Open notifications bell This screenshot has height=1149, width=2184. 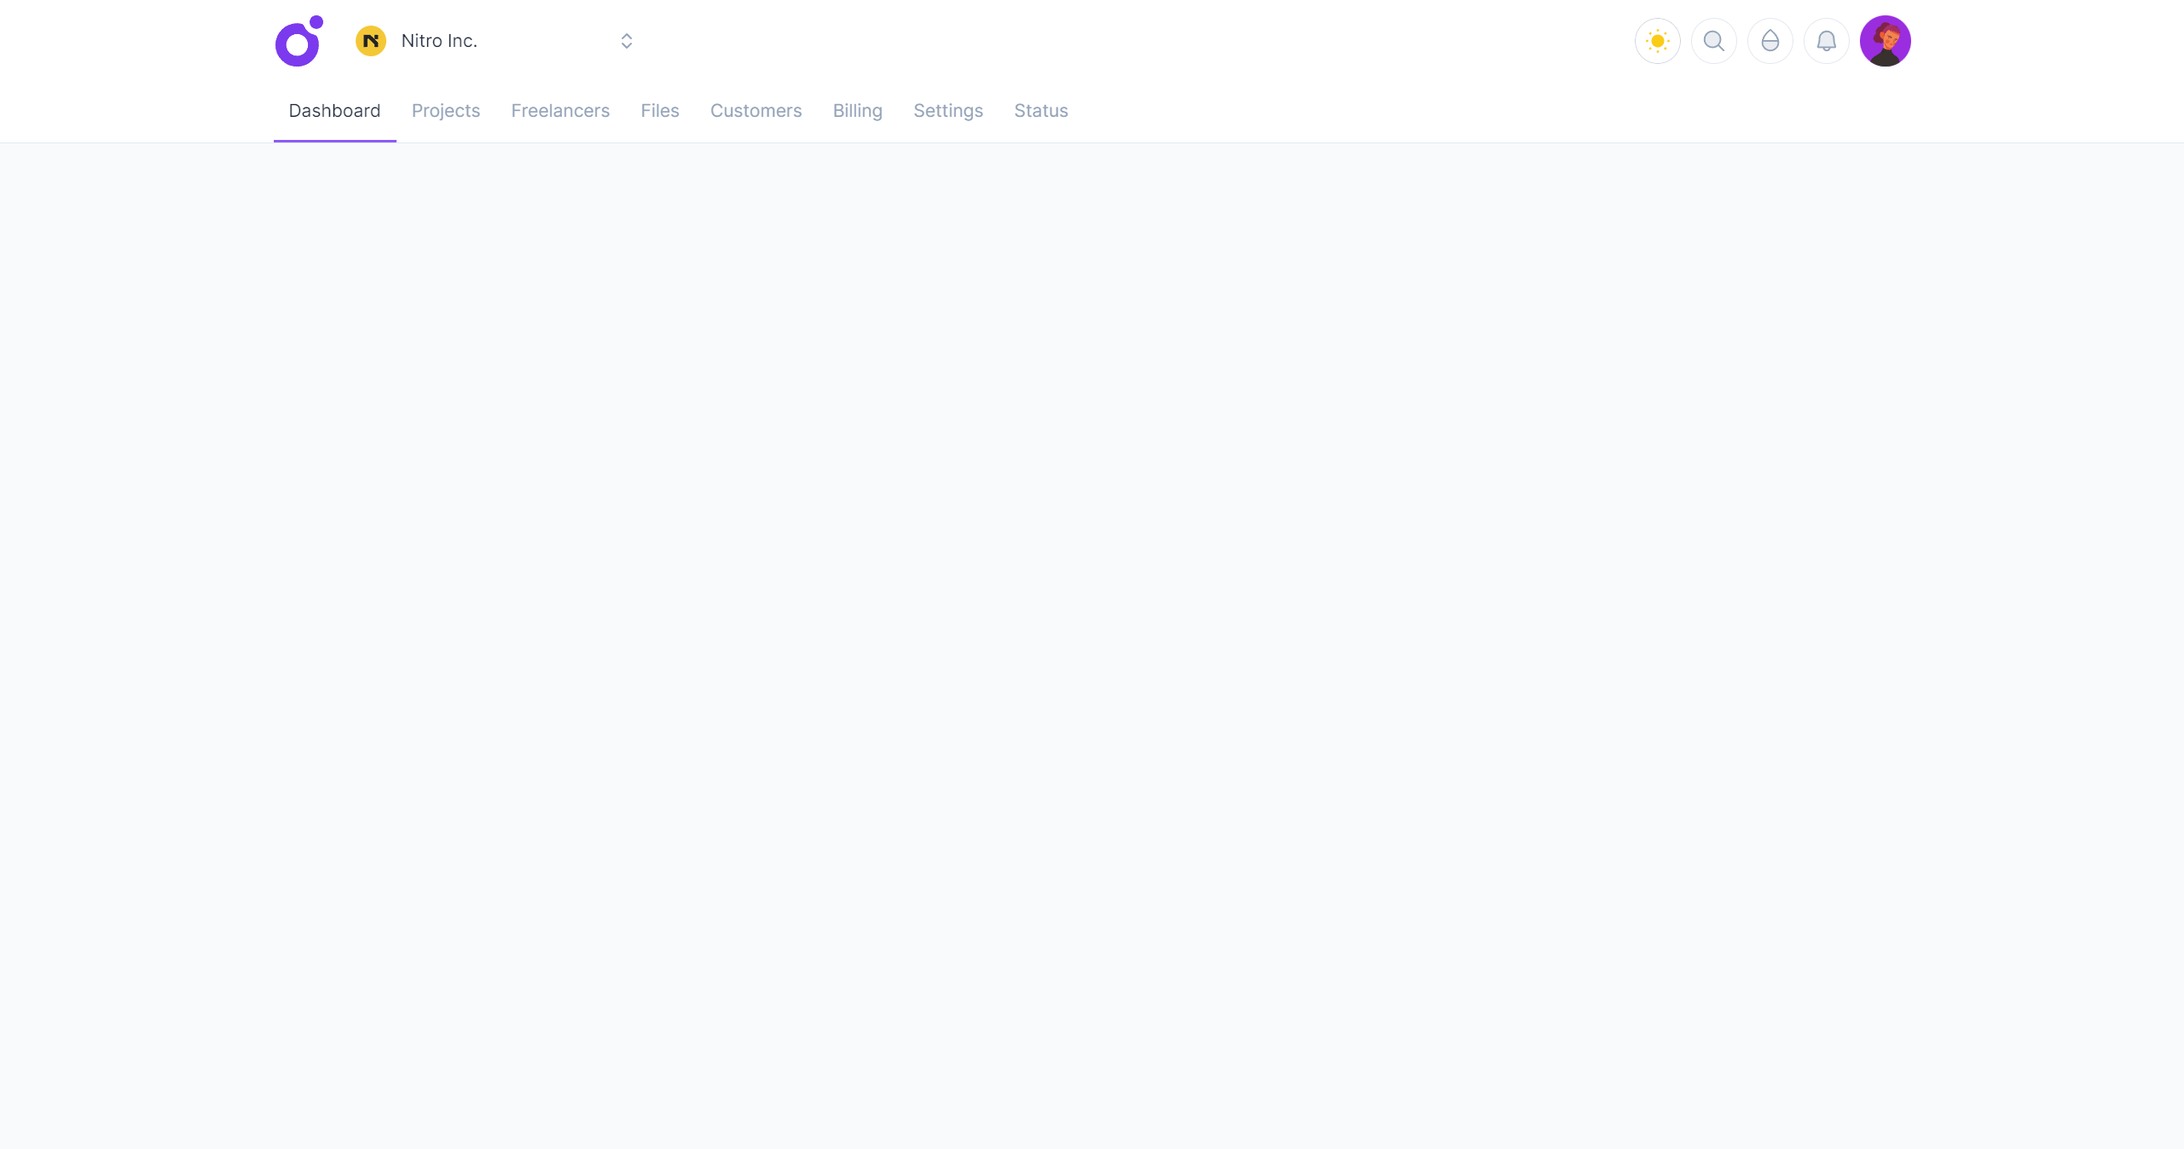coord(1825,41)
